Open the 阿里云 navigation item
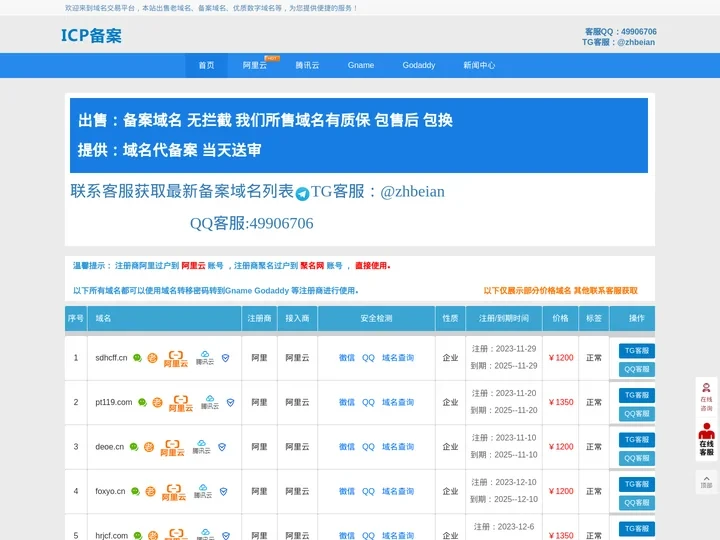 click(x=255, y=65)
